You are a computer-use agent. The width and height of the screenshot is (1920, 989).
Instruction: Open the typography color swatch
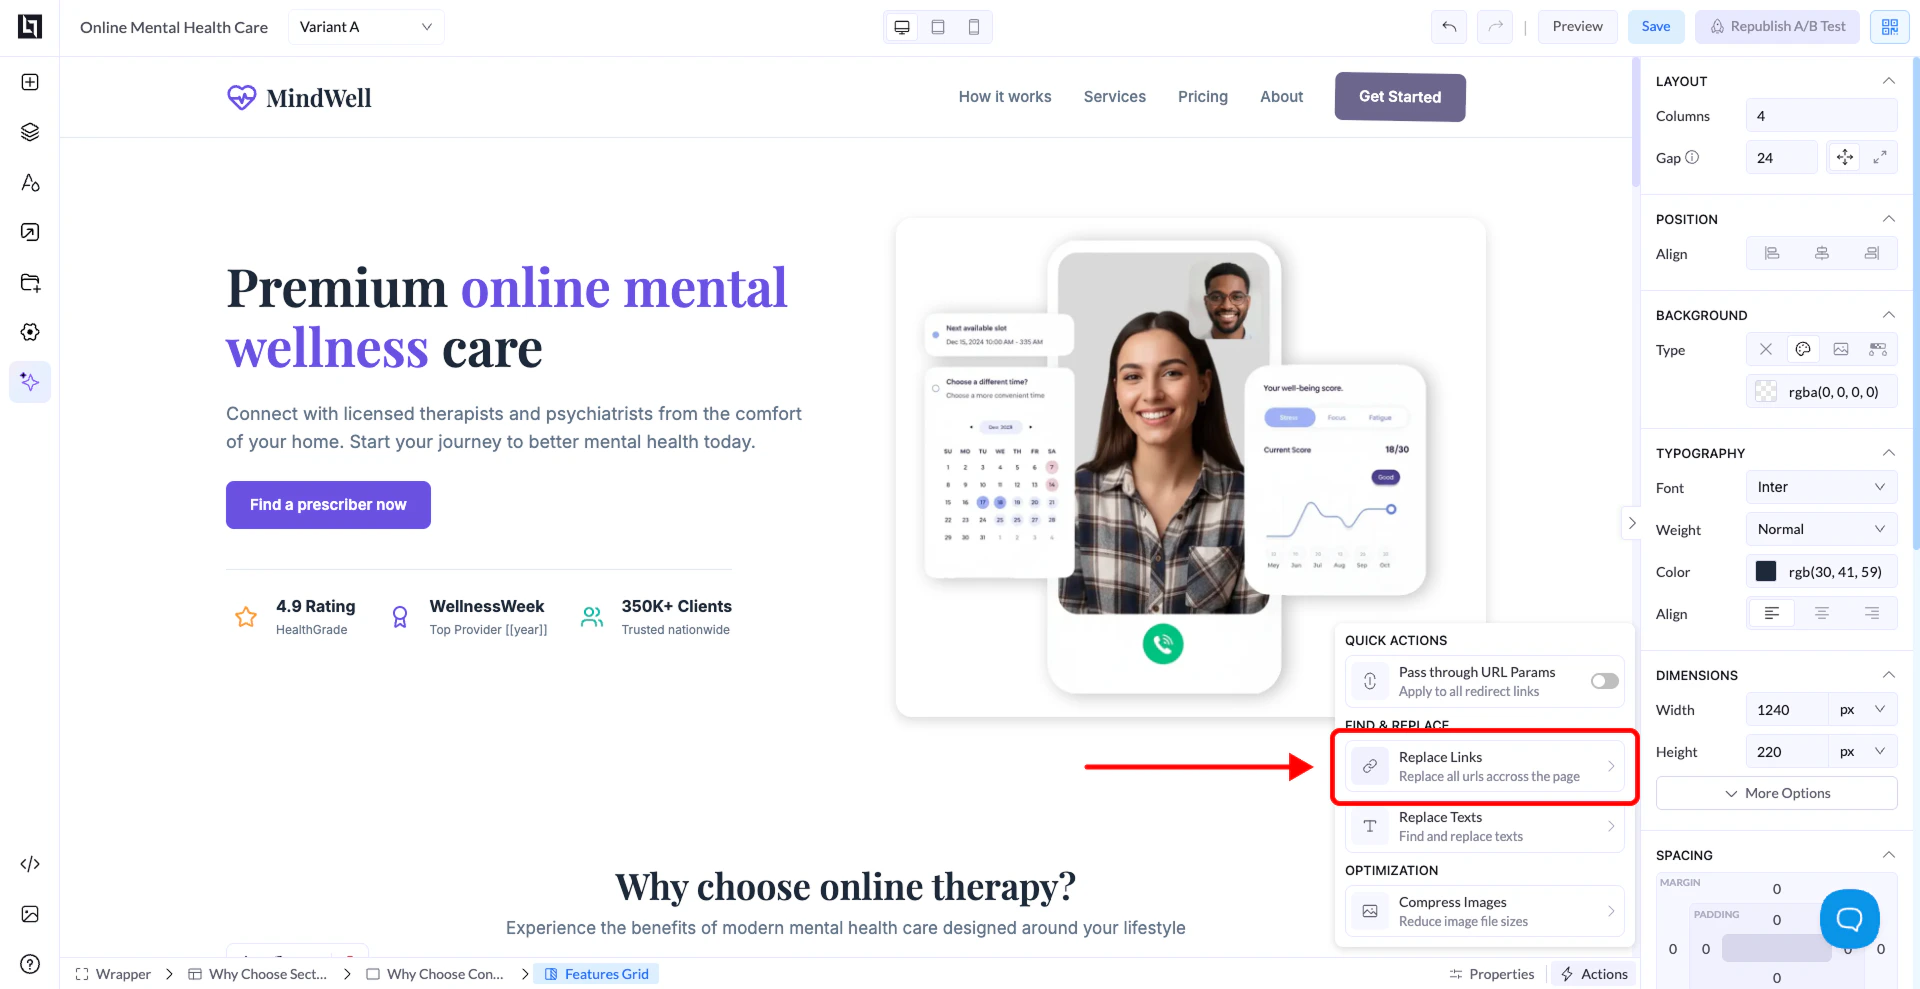click(x=1766, y=571)
